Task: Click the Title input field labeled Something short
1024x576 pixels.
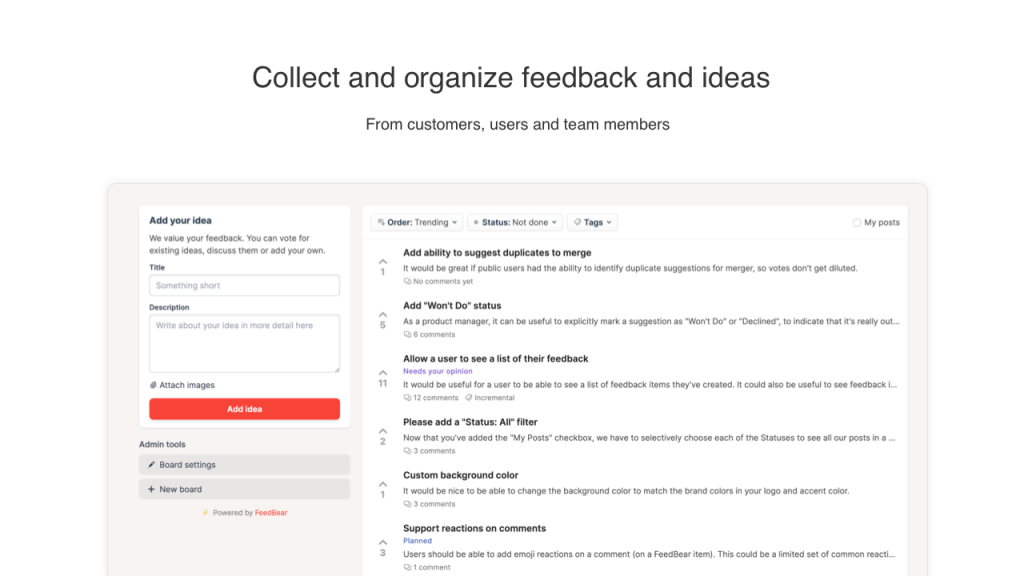Action: click(244, 285)
